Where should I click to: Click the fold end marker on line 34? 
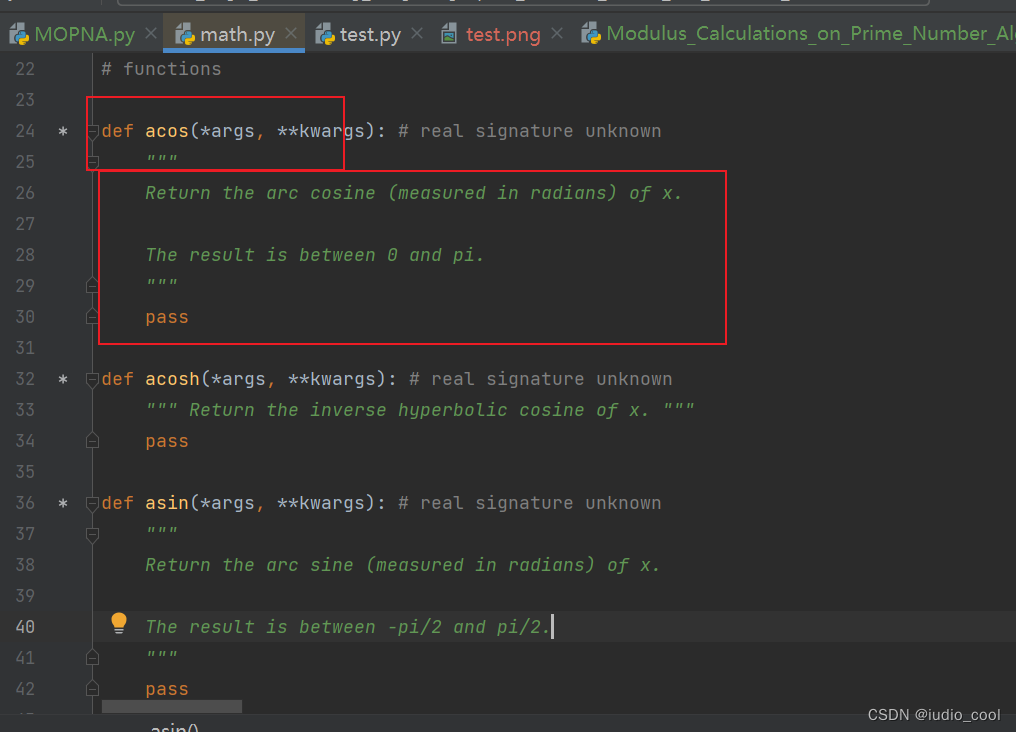[x=92, y=440]
